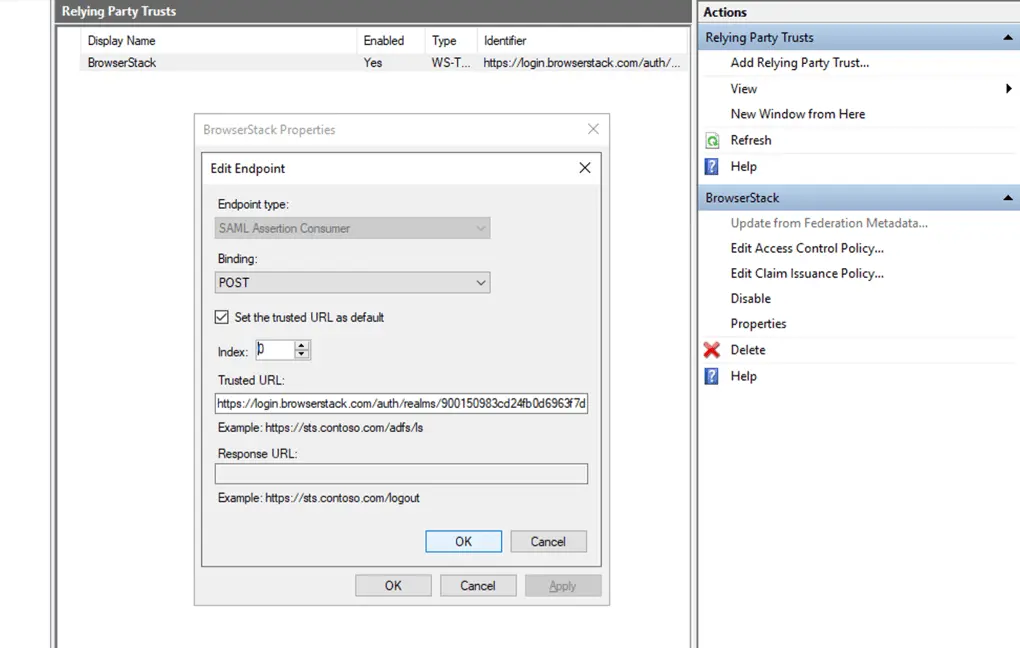Open Edit Access Control Policy
The width and height of the screenshot is (1020, 648).
coord(807,248)
